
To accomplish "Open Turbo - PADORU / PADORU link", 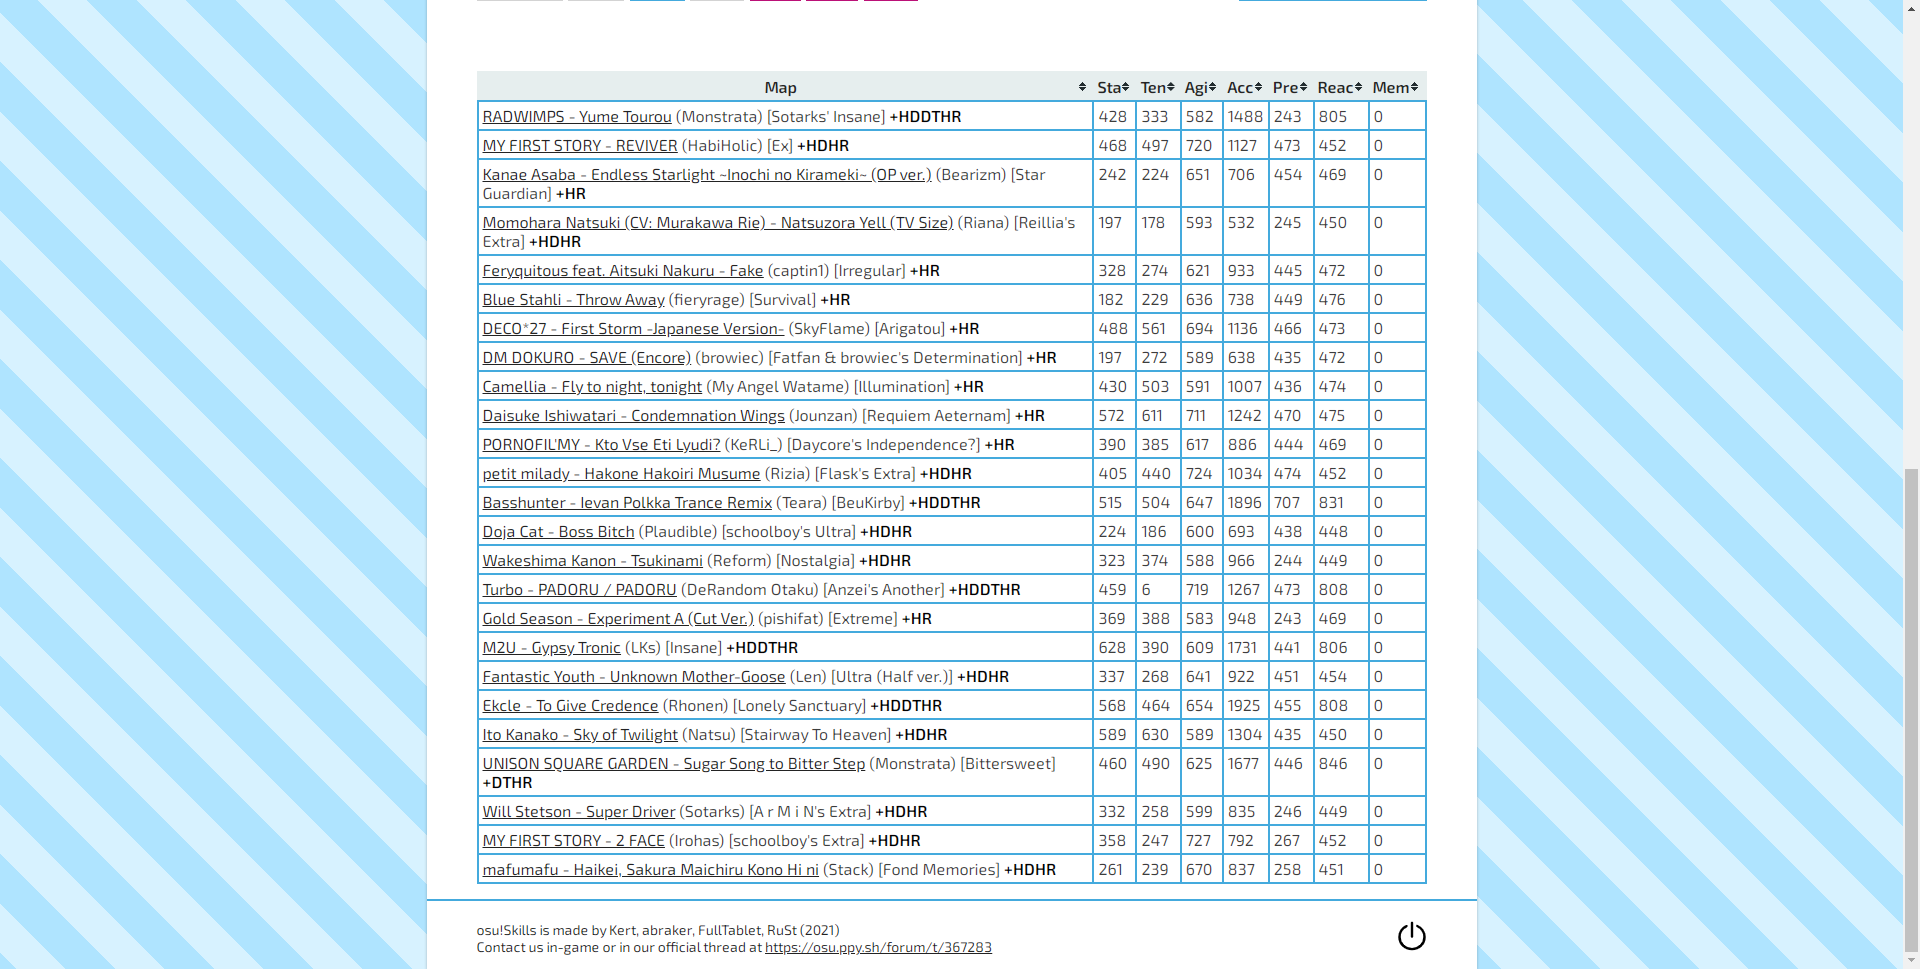I will point(579,590).
